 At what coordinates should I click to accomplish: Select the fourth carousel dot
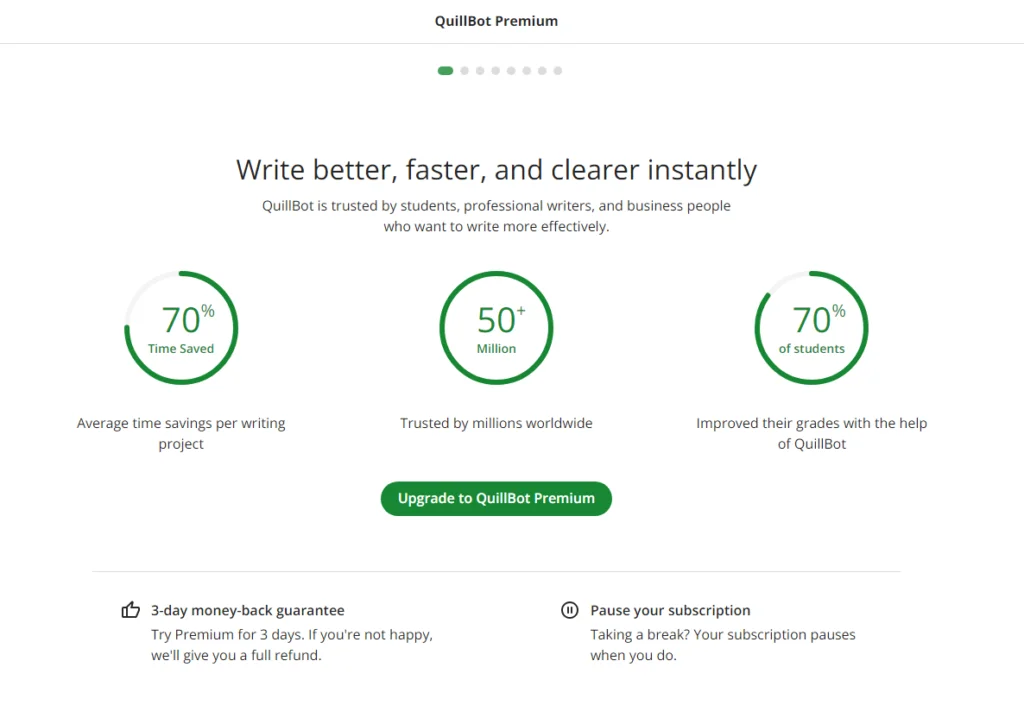[496, 70]
